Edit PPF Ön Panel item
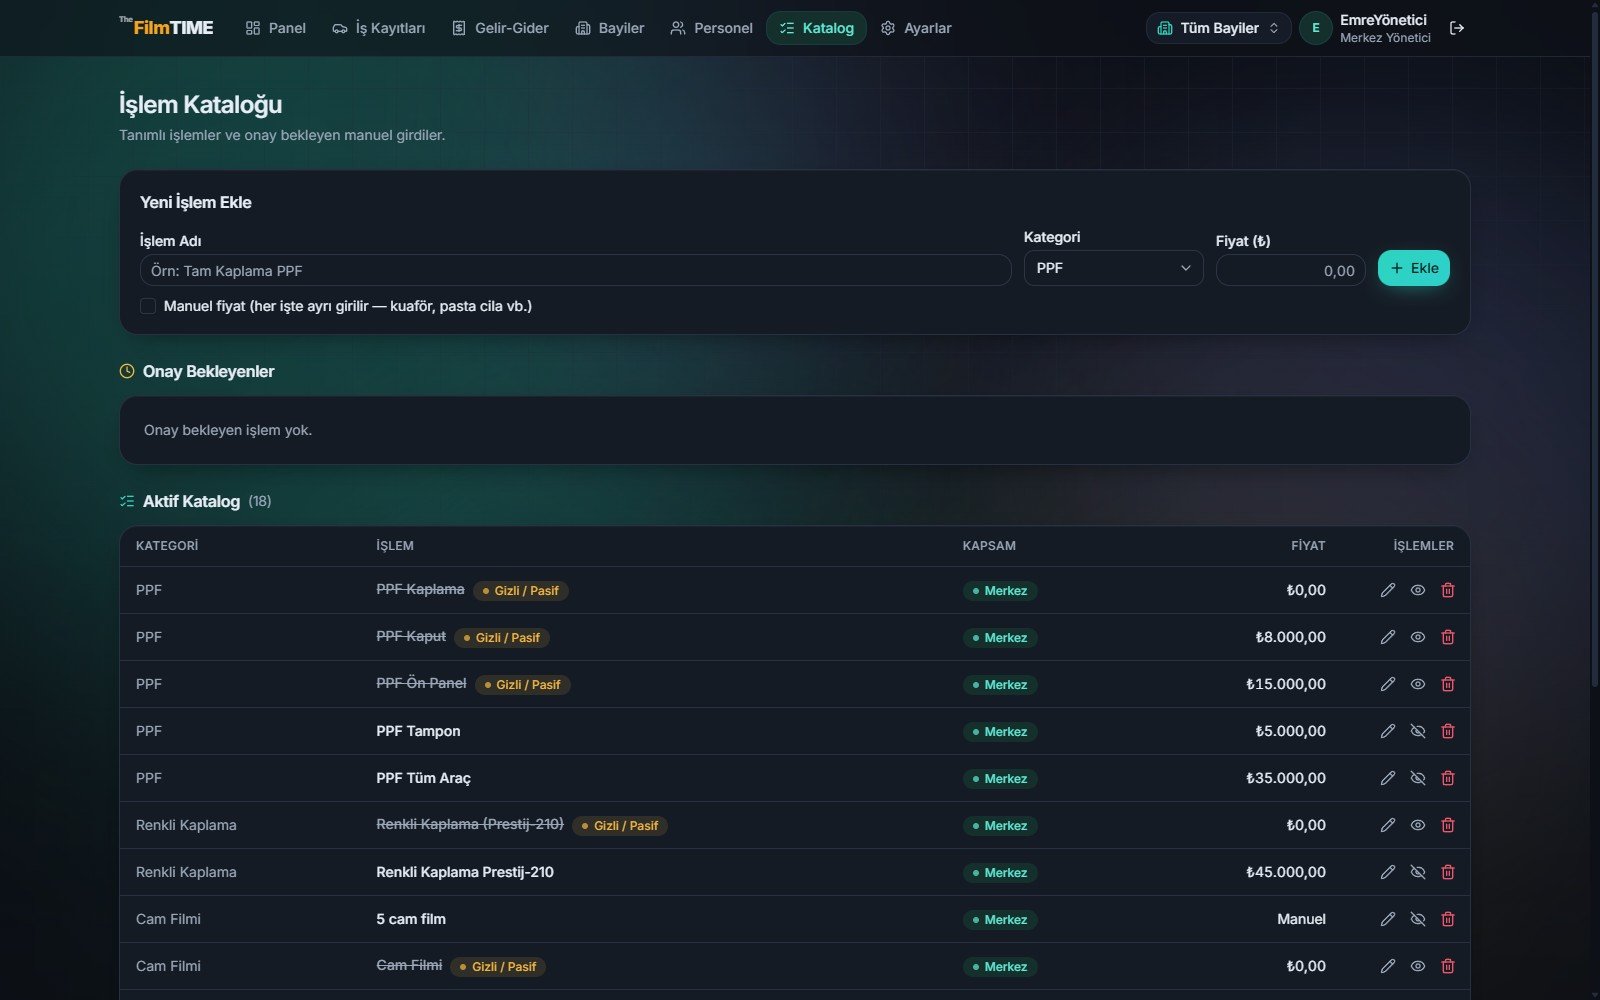 (1387, 684)
